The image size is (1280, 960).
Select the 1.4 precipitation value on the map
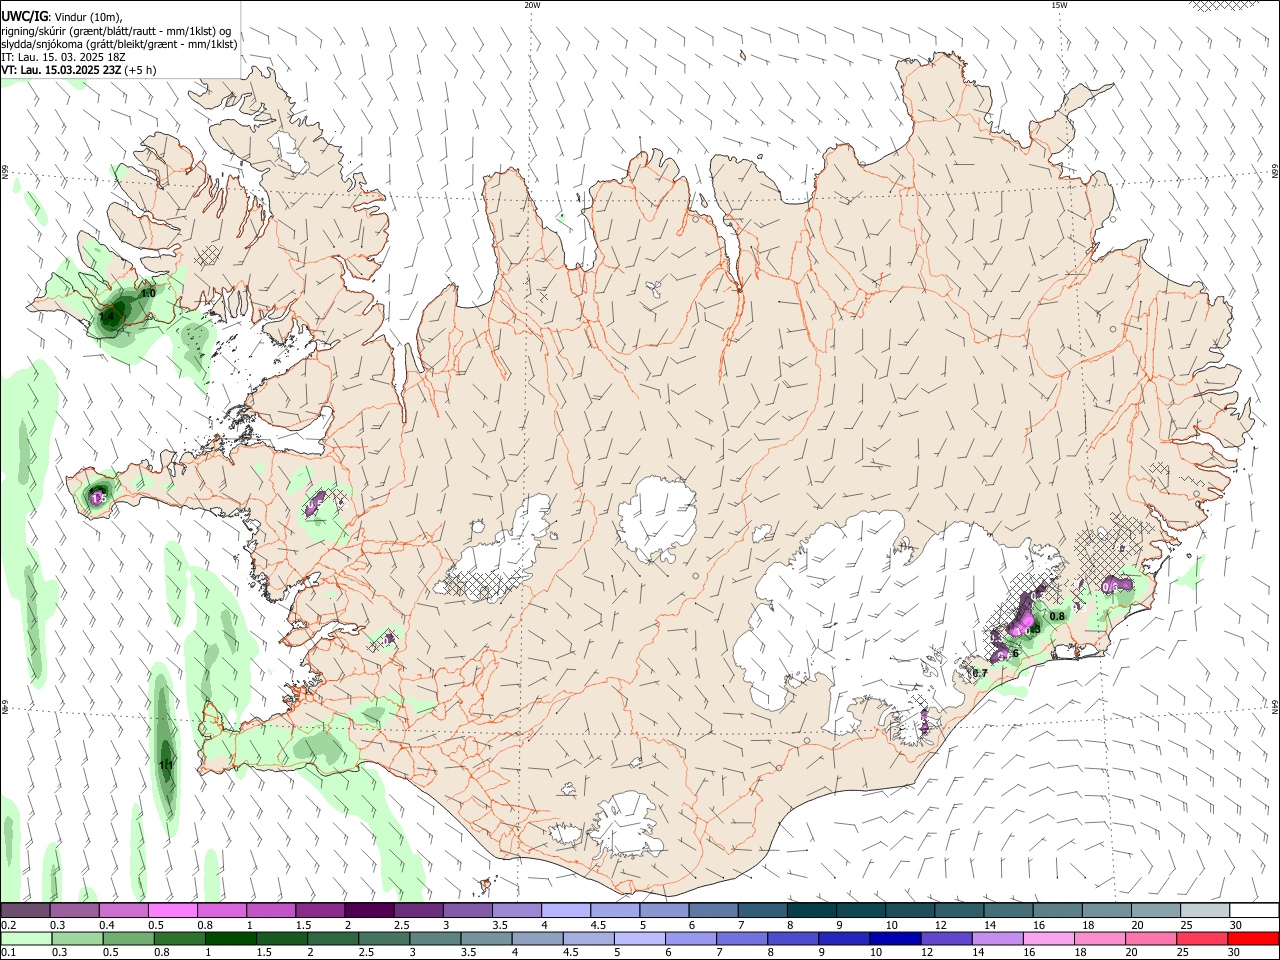[108, 317]
